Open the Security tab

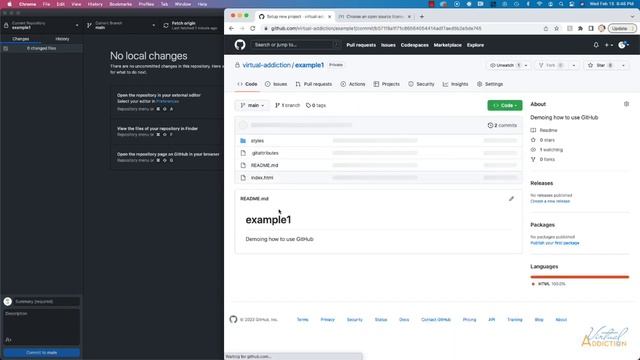(x=421, y=84)
